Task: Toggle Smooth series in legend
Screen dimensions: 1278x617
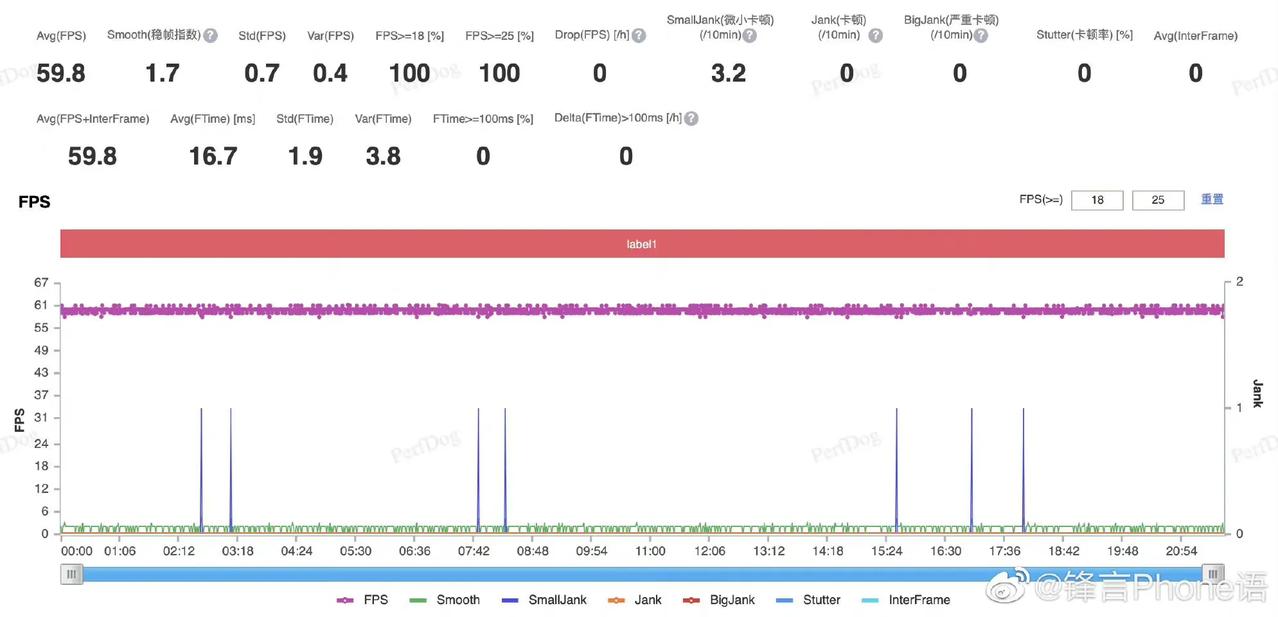Action: tap(445, 600)
